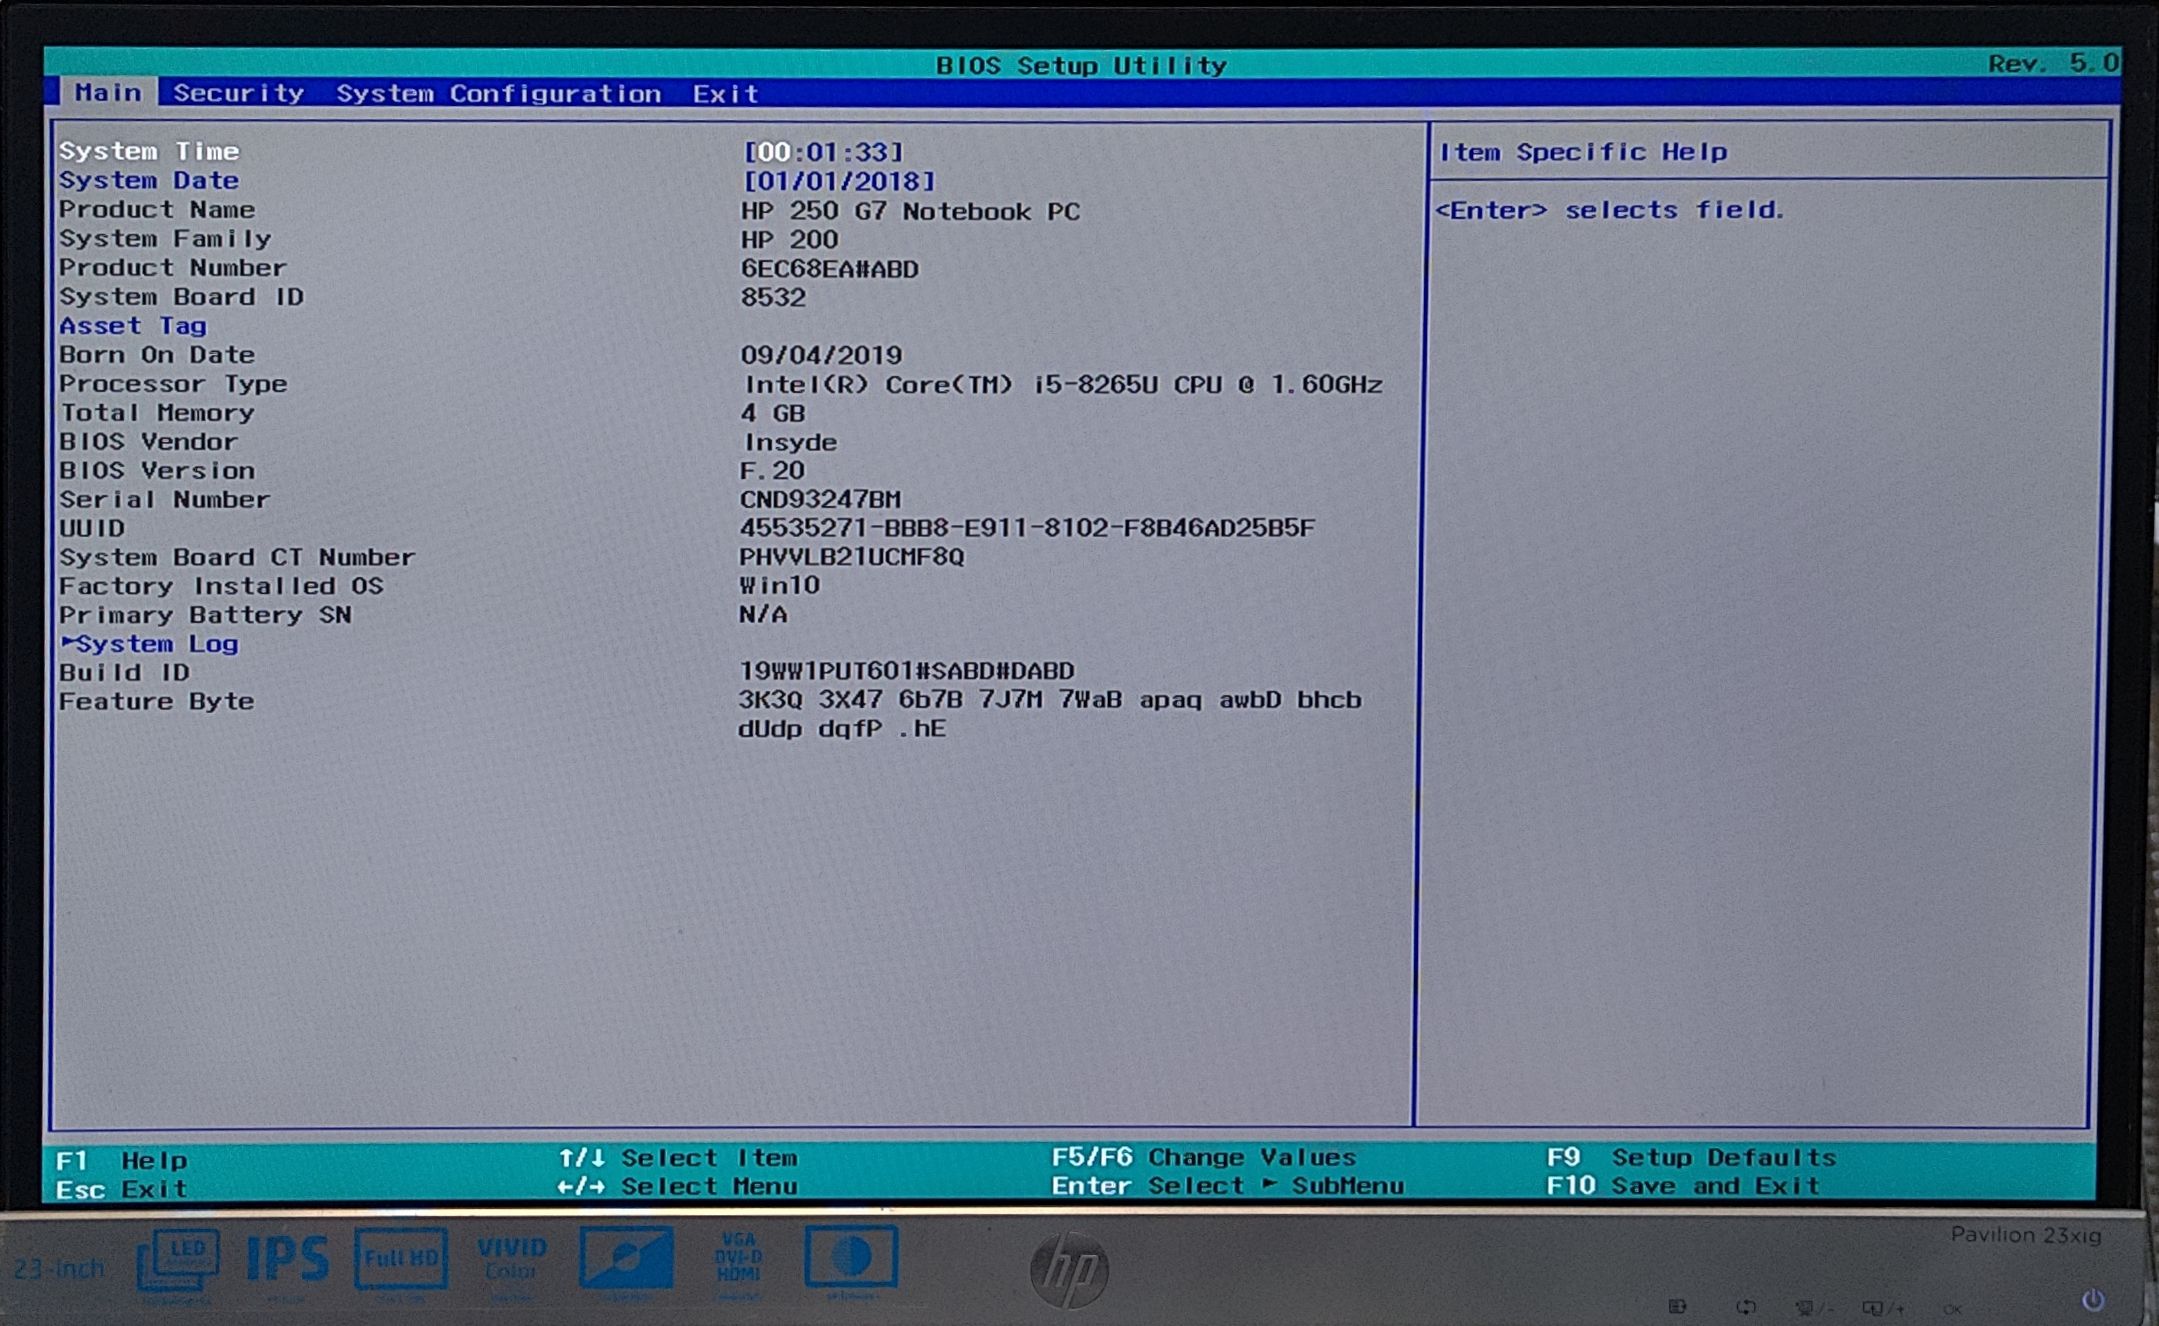Click serial number 'CND93247BM'
This screenshot has height=1326, width=2159.
click(x=820, y=499)
